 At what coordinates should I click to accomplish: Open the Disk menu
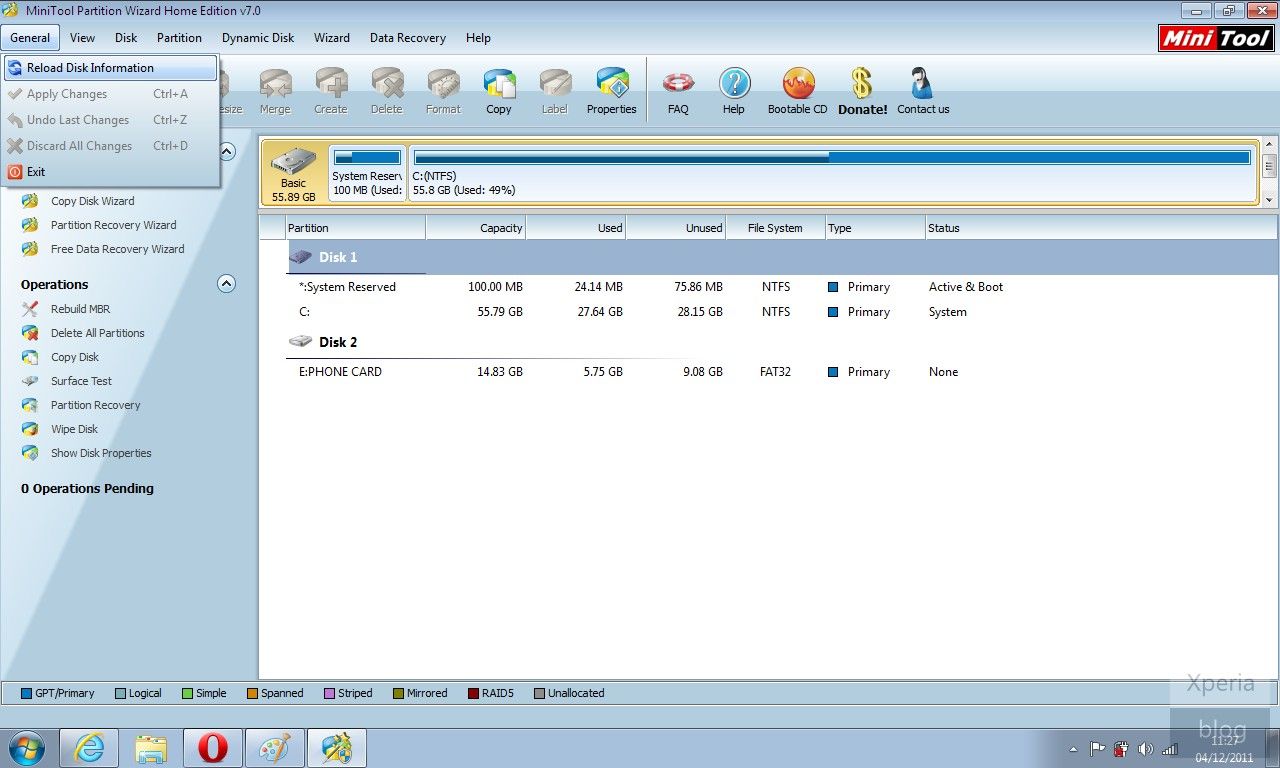[x=126, y=38]
